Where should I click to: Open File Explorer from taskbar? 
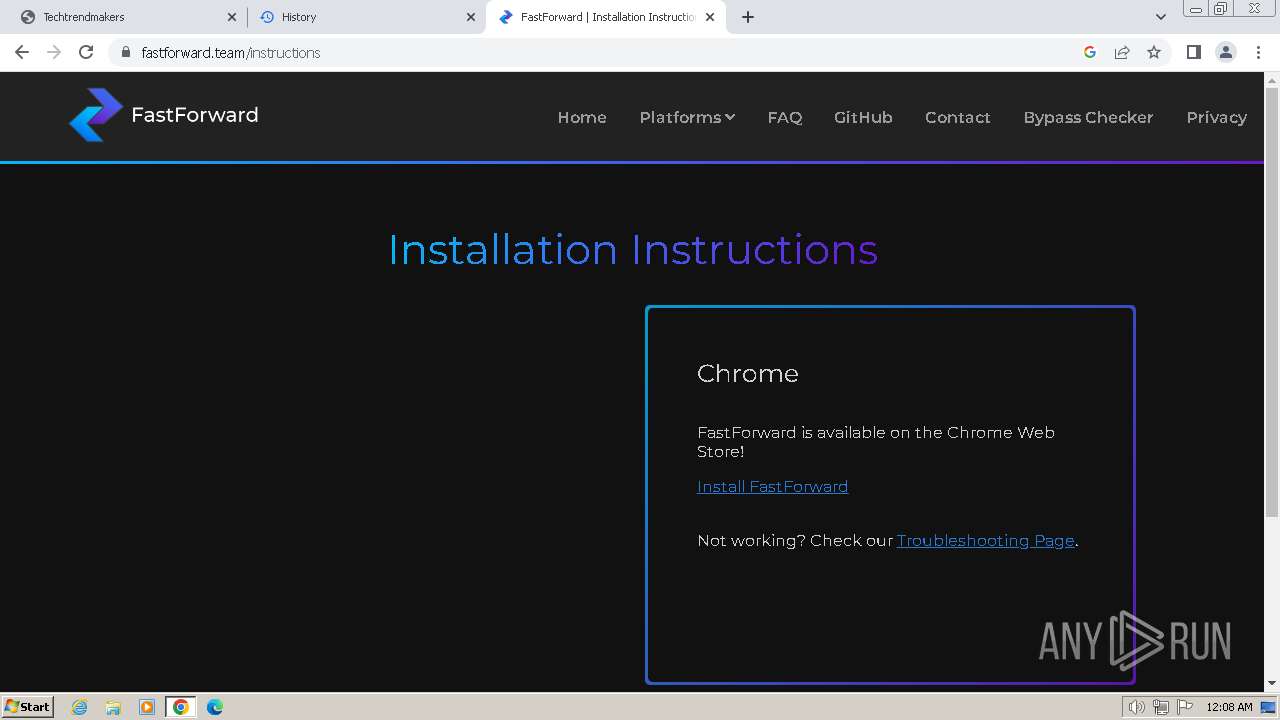[x=113, y=707]
